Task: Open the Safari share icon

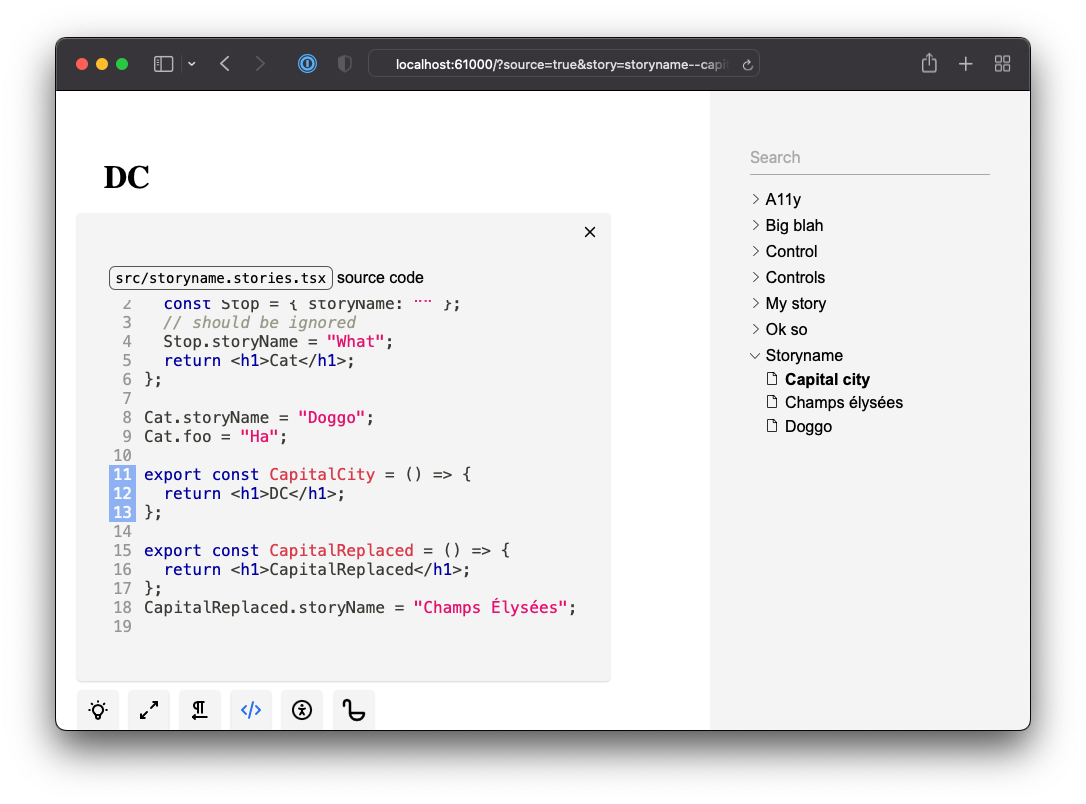Action: 928,63
